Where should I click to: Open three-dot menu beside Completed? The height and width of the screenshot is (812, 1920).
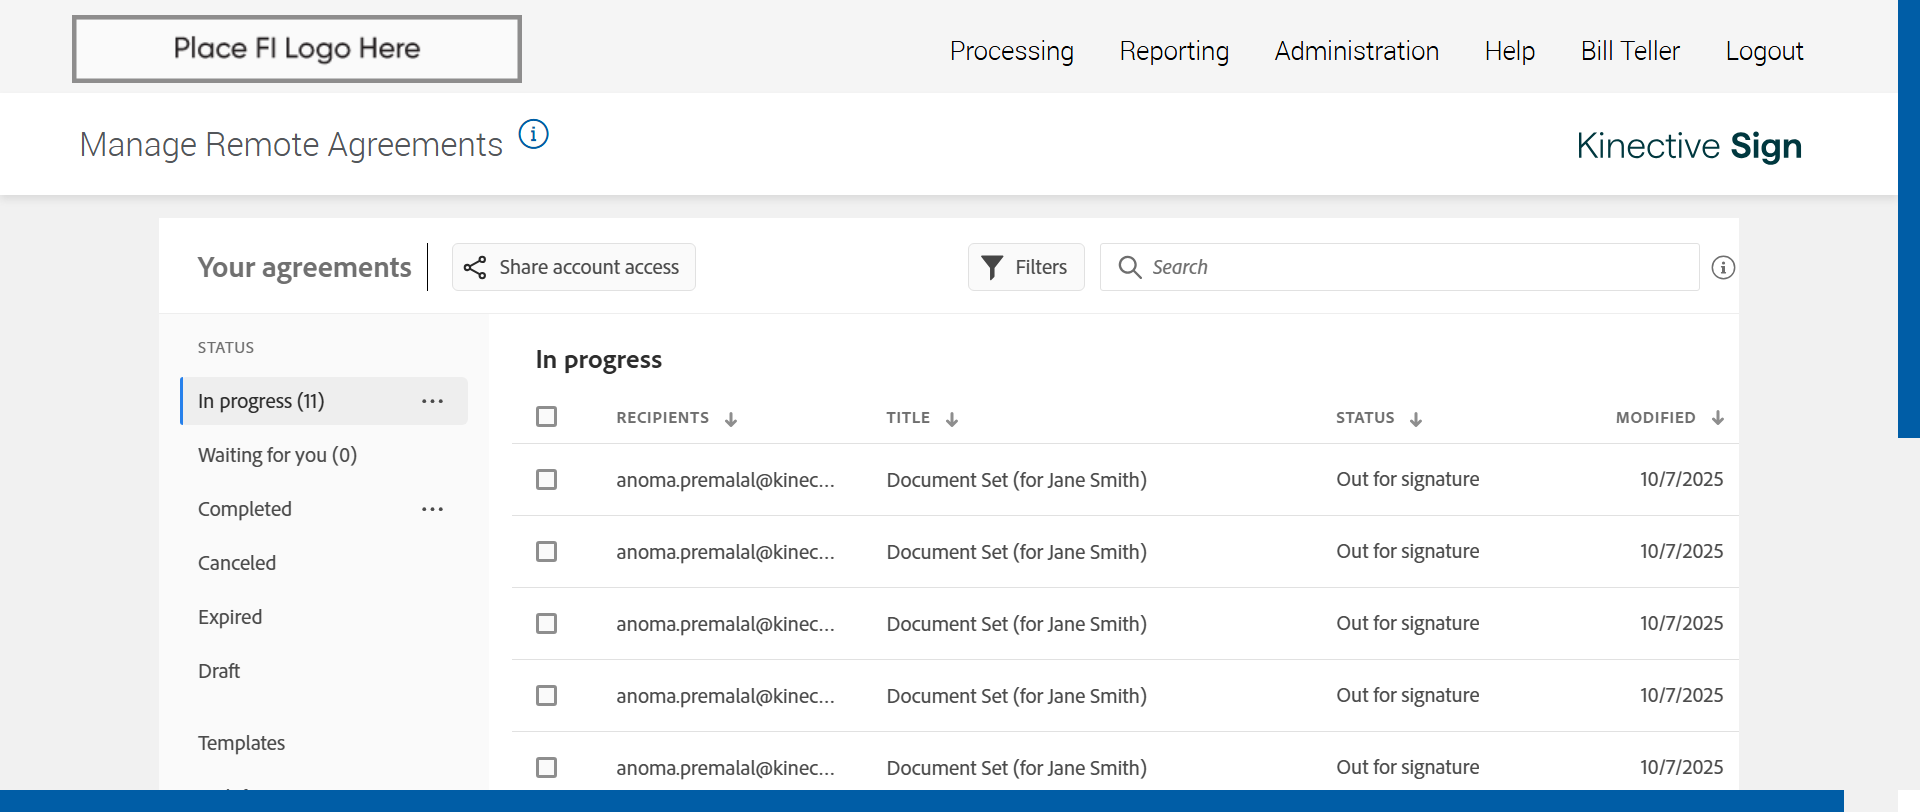432,510
